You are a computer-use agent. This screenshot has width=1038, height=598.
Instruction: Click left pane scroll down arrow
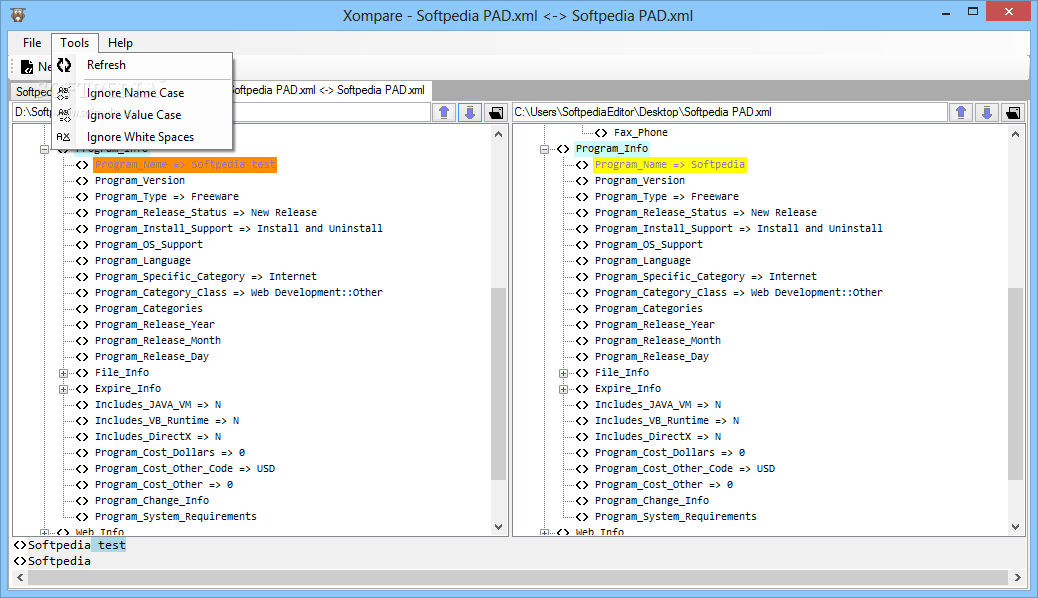pyautogui.click(x=498, y=527)
